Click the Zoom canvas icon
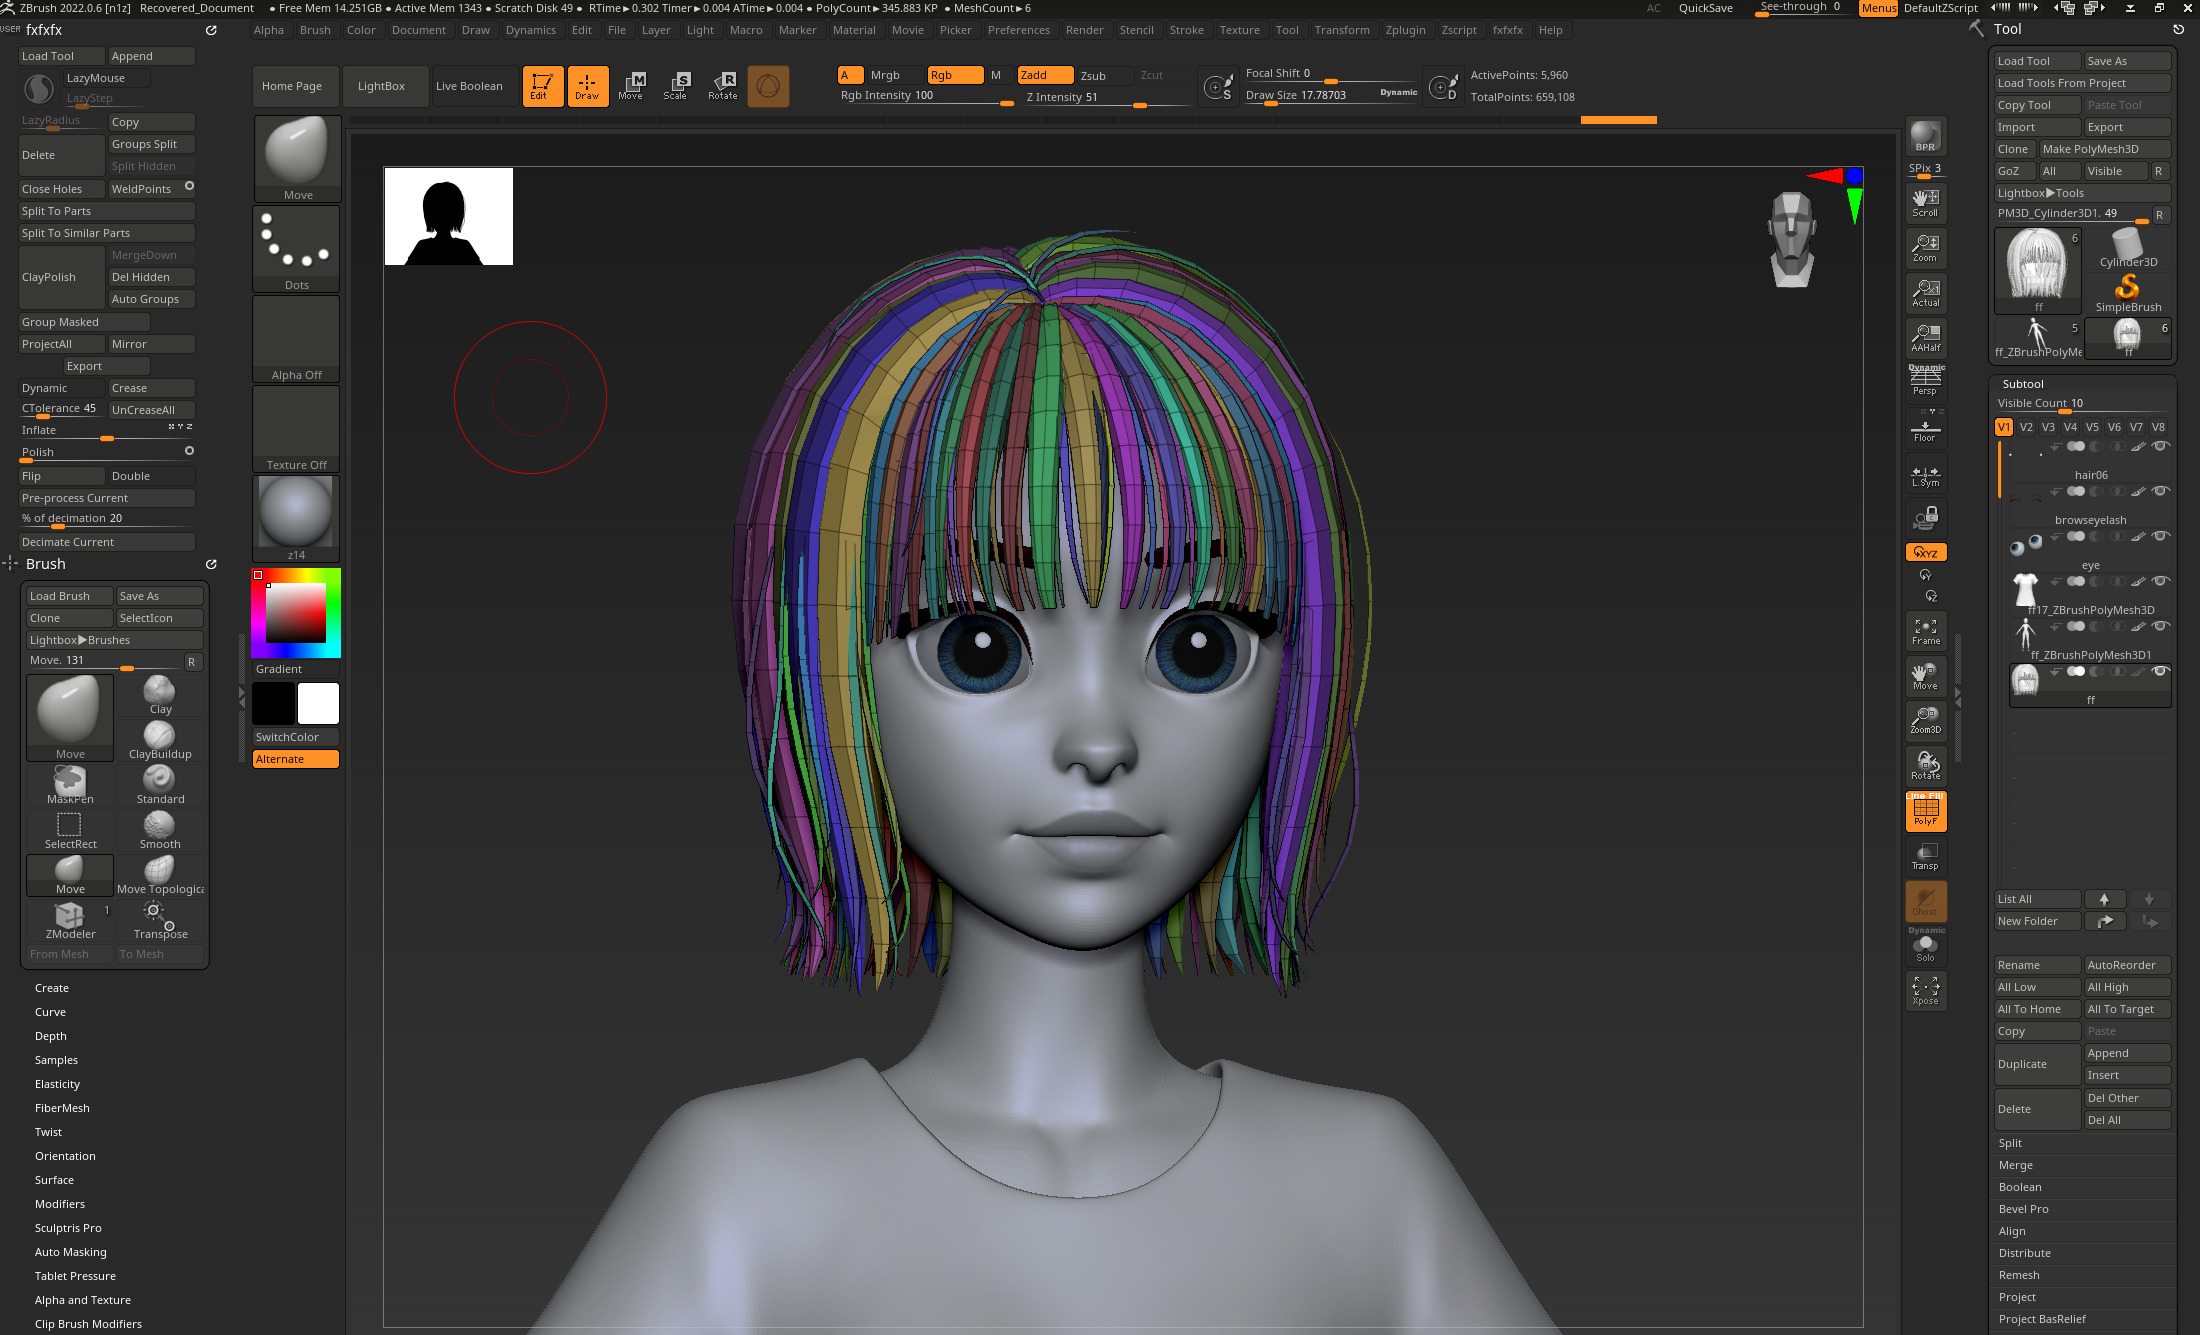The height and width of the screenshot is (1335, 2200). pos(1925,248)
